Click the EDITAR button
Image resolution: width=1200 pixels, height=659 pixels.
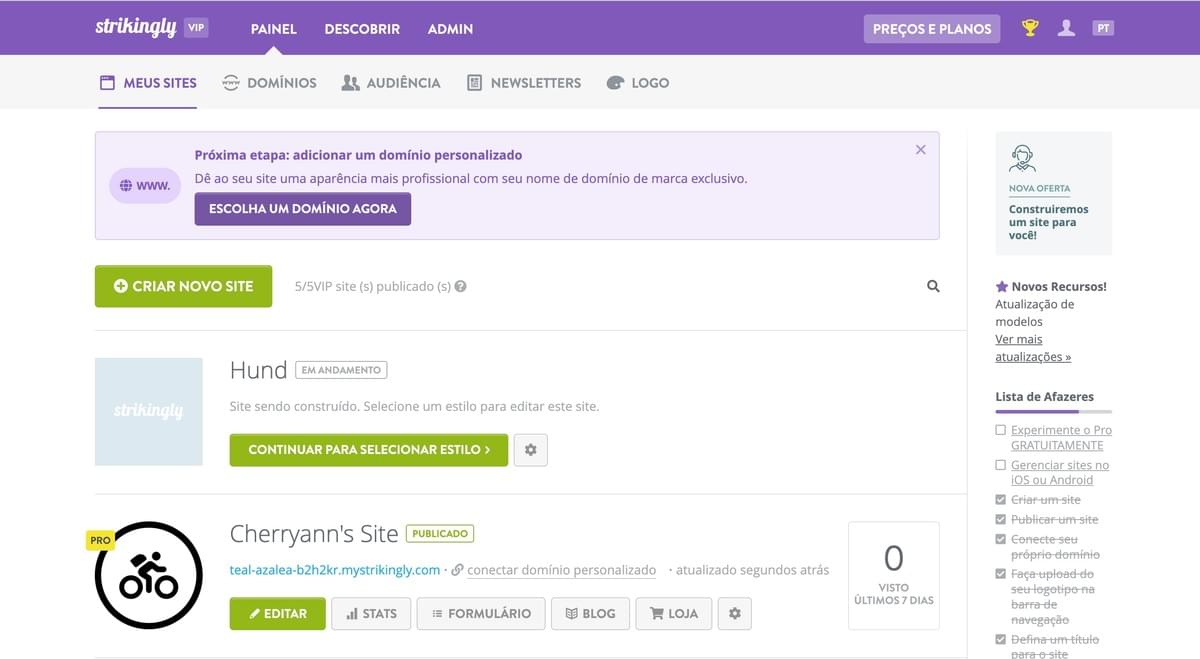click(x=278, y=613)
